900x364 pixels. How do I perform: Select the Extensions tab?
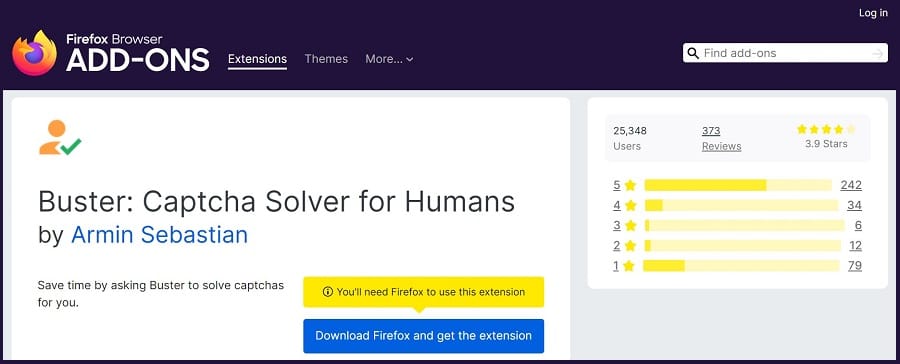click(x=257, y=59)
